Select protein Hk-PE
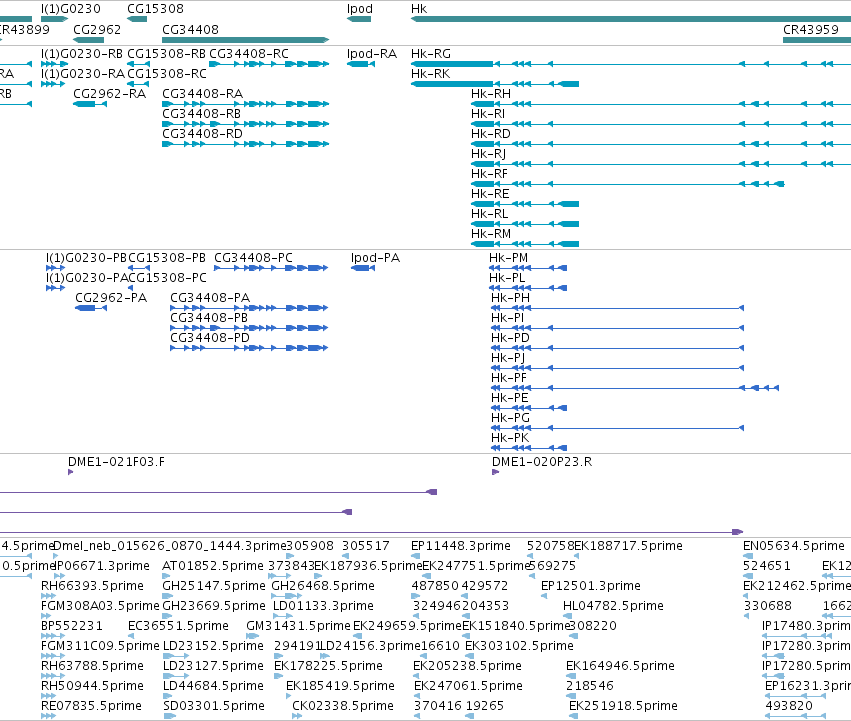Screen dimensions: 851x721 point(510,398)
